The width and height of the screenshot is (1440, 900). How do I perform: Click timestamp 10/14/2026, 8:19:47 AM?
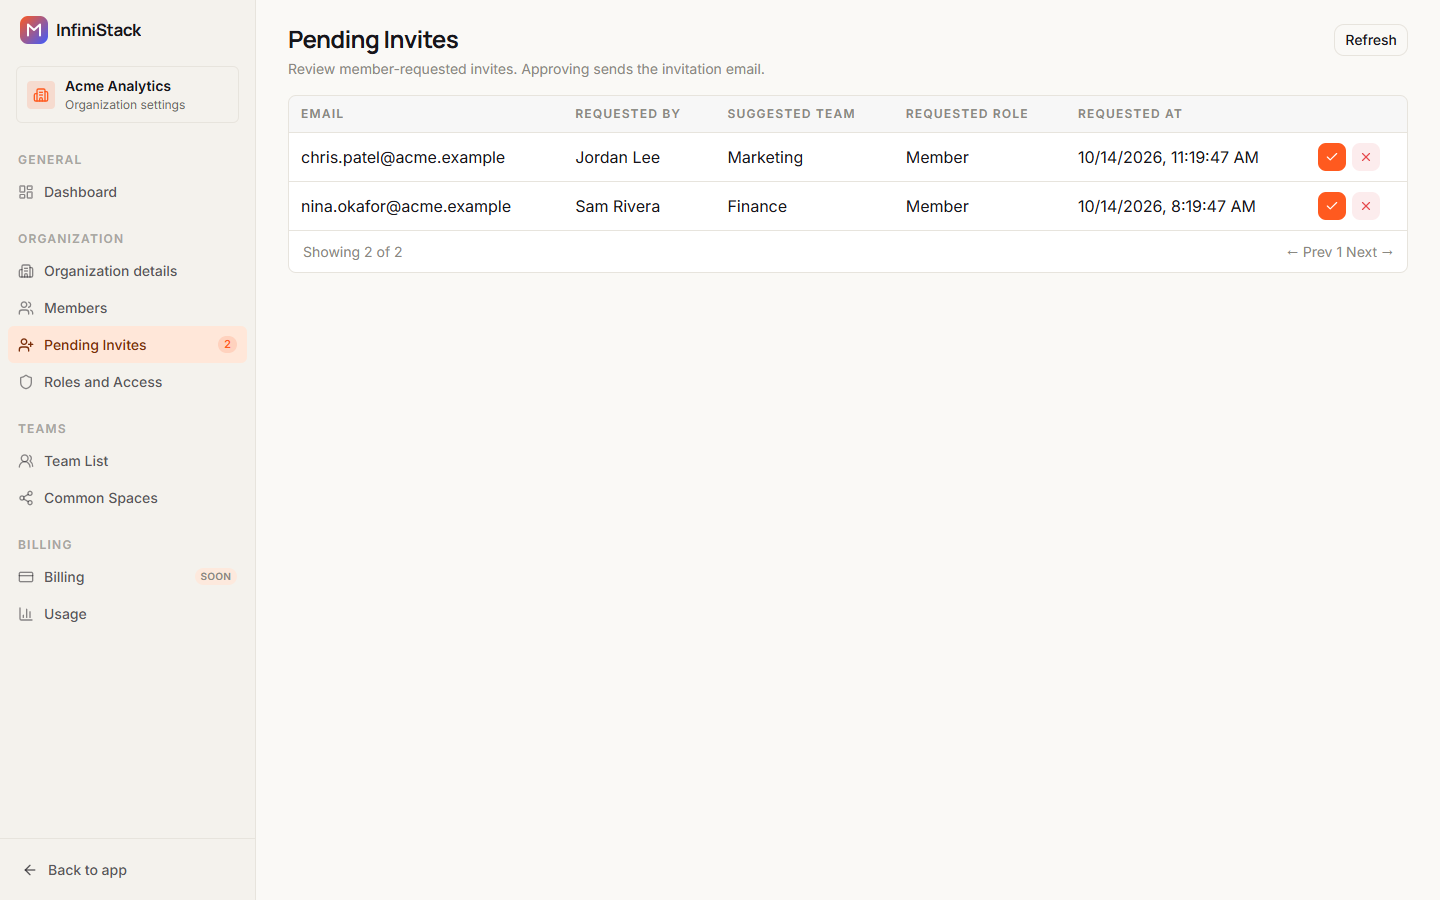tap(1167, 206)
